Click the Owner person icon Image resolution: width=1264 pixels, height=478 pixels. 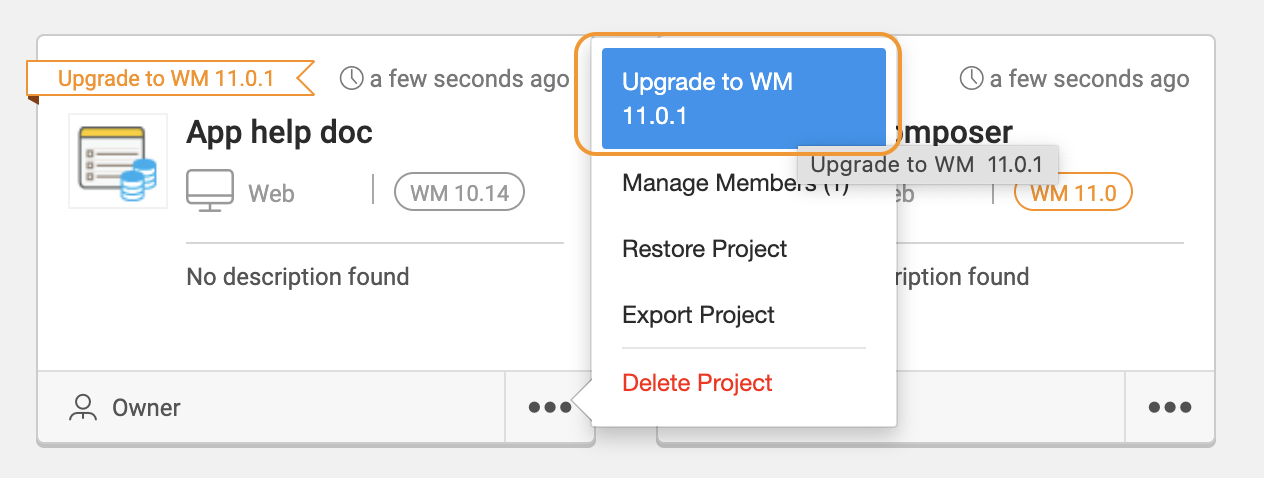pyautogui.click(x=82, y=407)
